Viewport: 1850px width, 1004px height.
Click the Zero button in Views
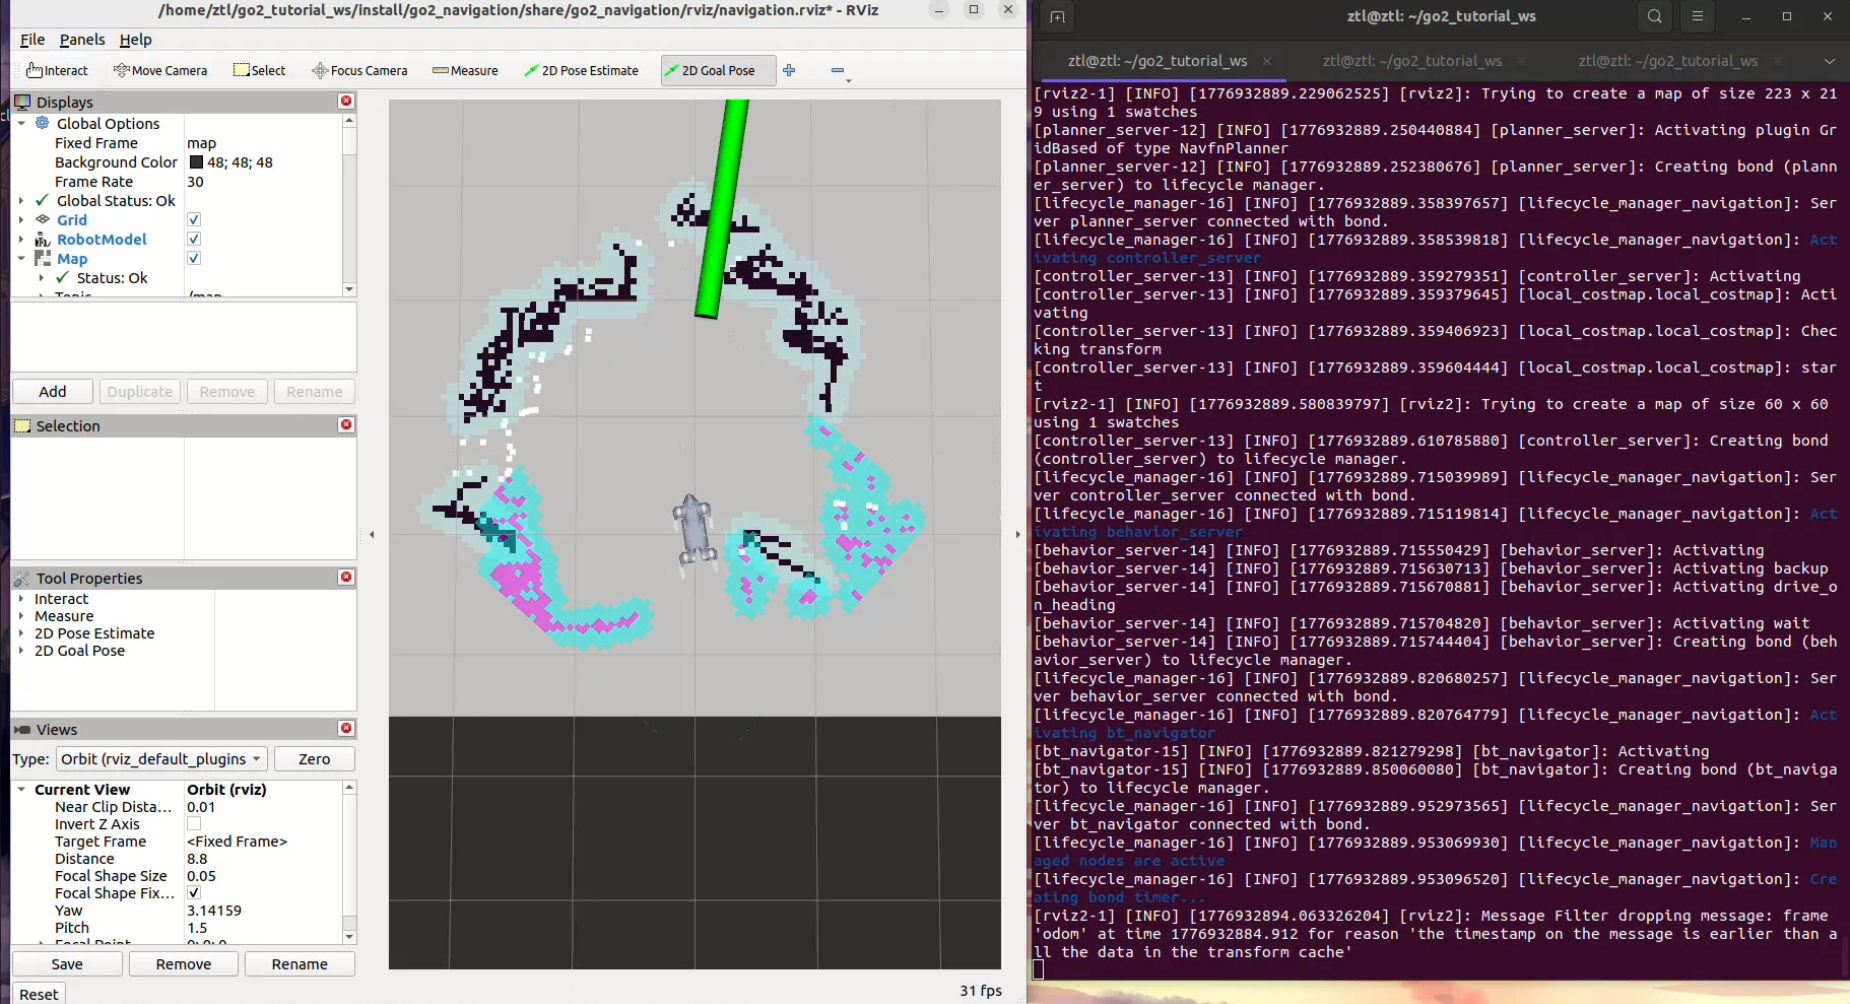coord(314,759)
